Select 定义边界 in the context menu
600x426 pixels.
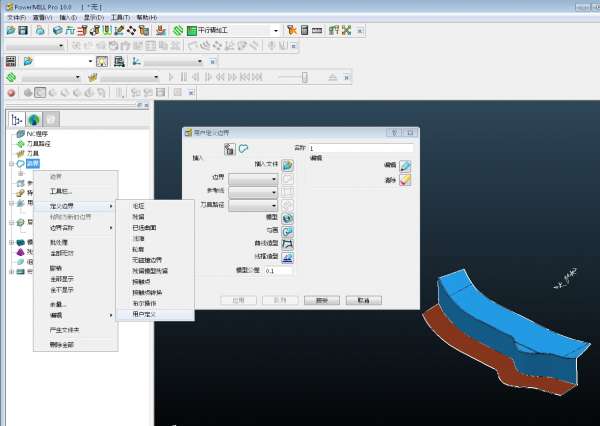76,206
